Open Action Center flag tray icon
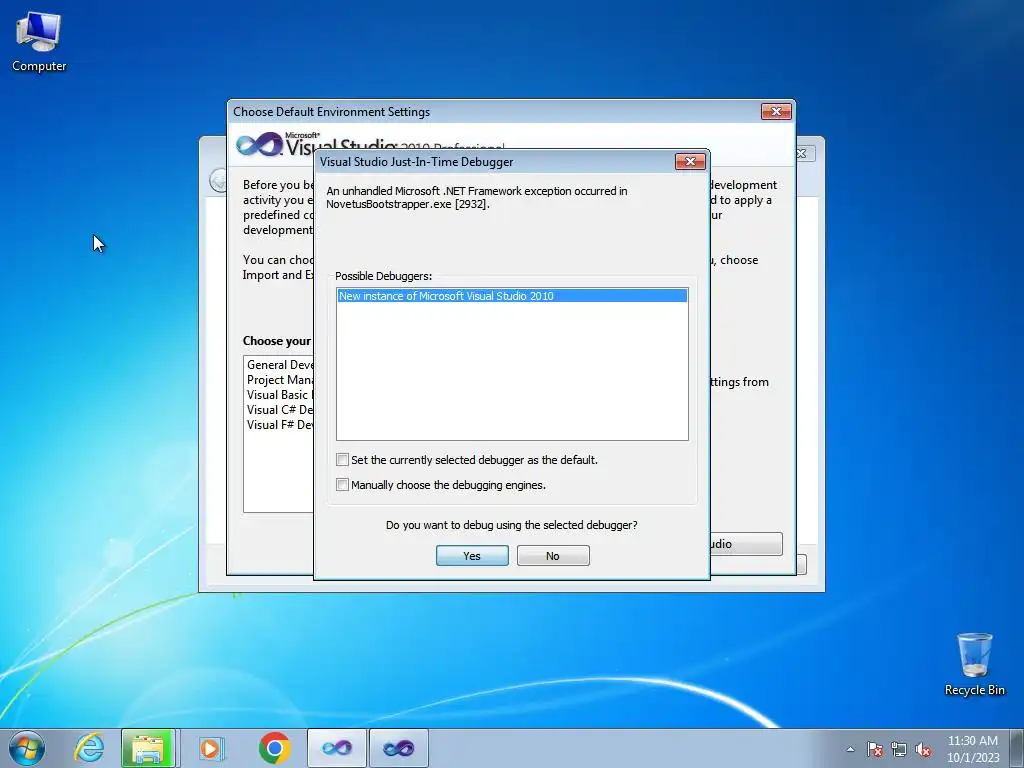 (x=874, y=749)
